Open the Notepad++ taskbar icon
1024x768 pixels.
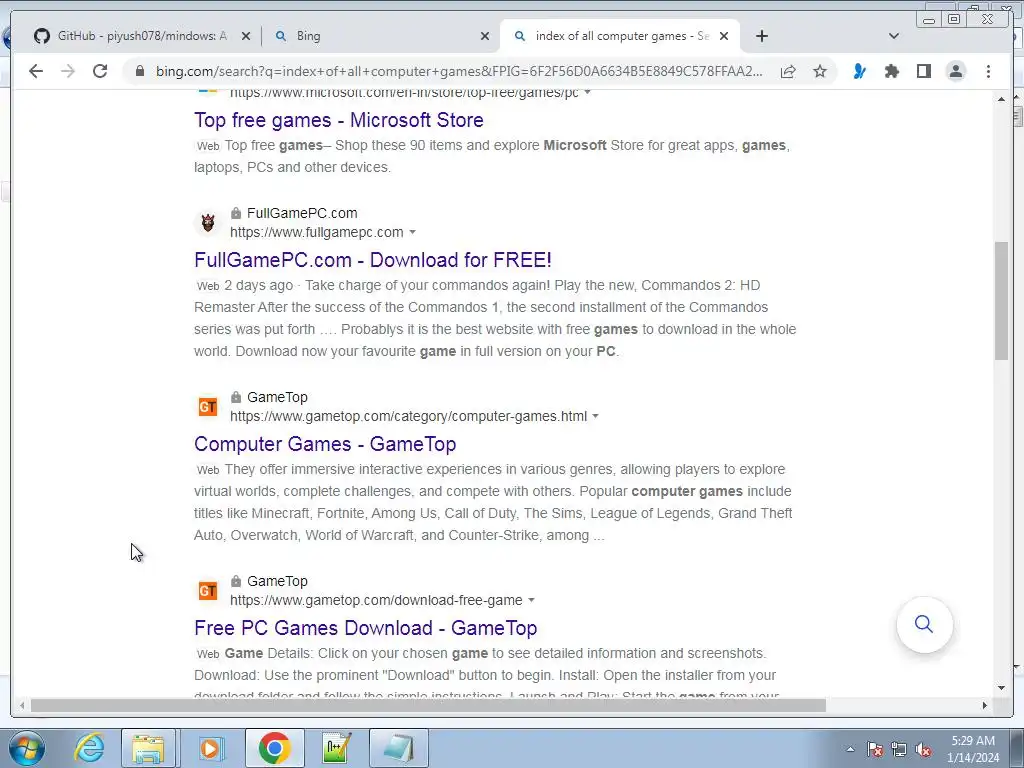(x=336, y=748)
